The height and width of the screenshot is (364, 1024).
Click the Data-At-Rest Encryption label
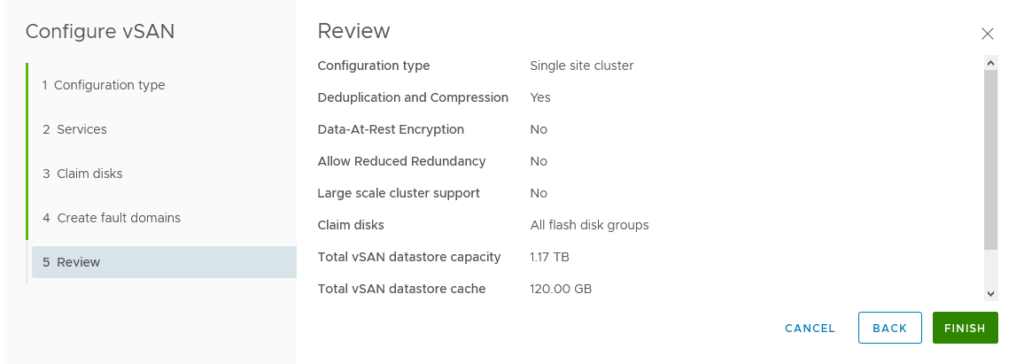tap(391, 129)
